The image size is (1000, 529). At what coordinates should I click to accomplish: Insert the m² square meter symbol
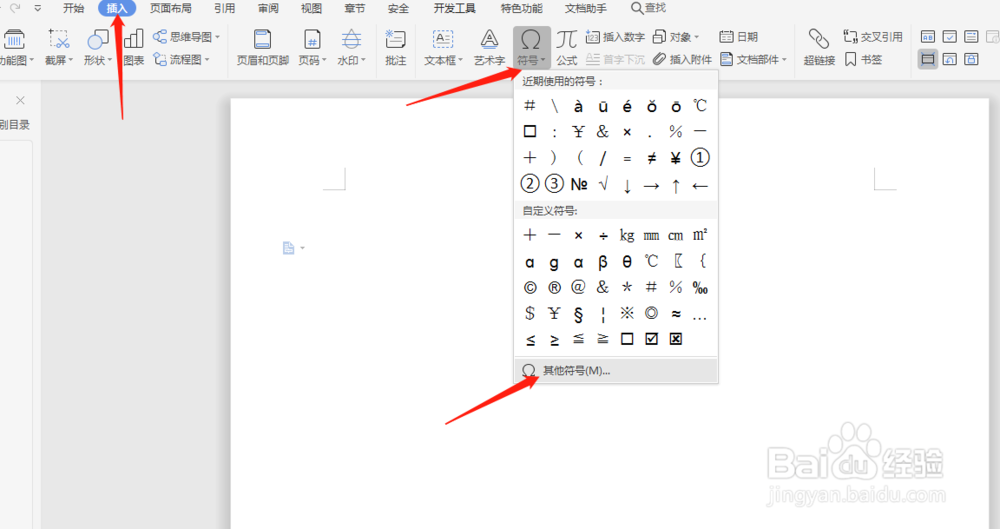click(x=700, y=235)
